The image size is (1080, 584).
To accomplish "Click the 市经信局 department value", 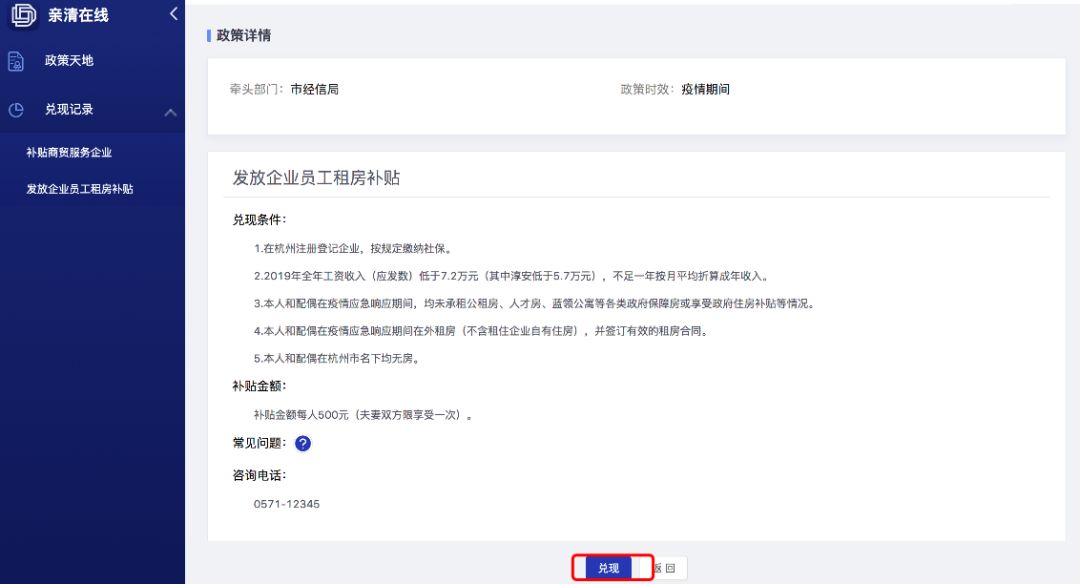I will 314,89.
